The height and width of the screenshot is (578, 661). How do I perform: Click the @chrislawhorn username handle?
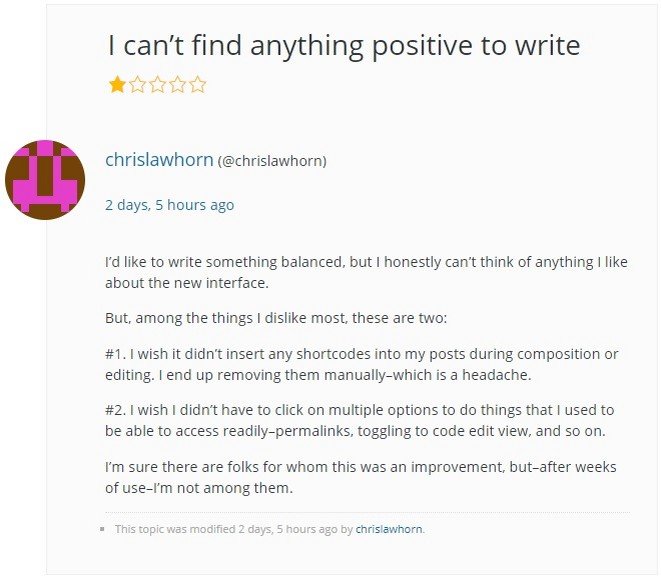[272, 161]
